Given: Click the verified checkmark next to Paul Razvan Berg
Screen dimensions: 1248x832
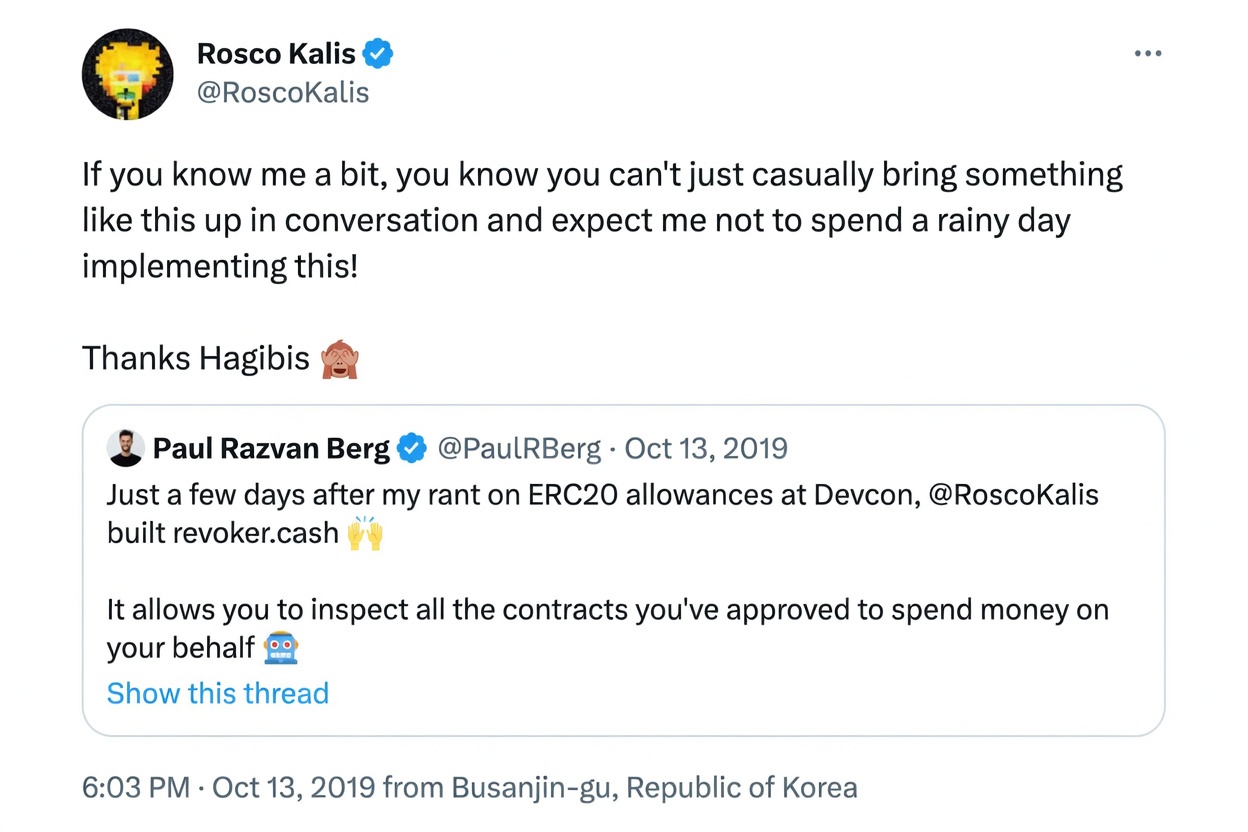Looking at the screenshot, I should [410, 448].
